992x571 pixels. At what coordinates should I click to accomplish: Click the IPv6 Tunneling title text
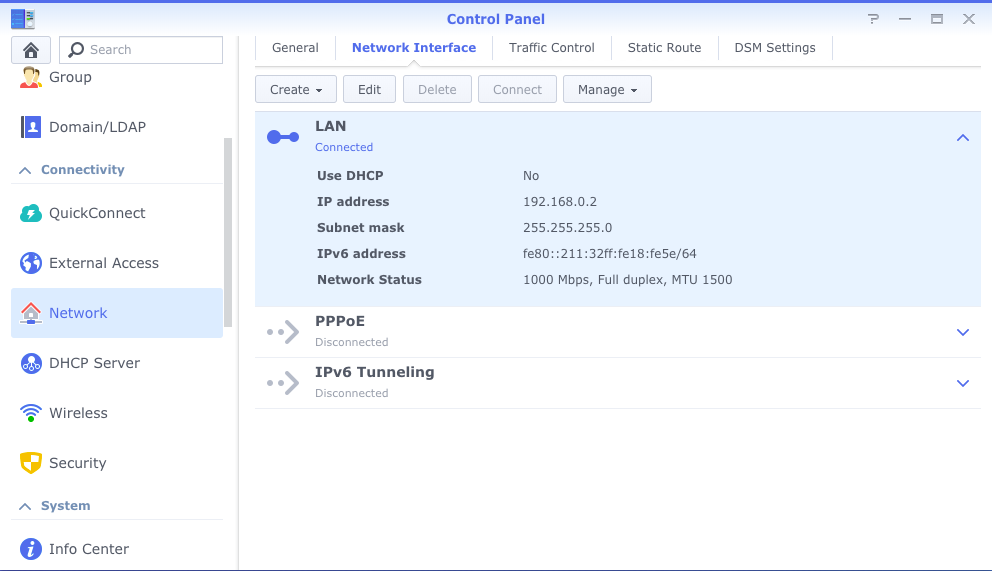pyautogui.click(x=375, y=372)
